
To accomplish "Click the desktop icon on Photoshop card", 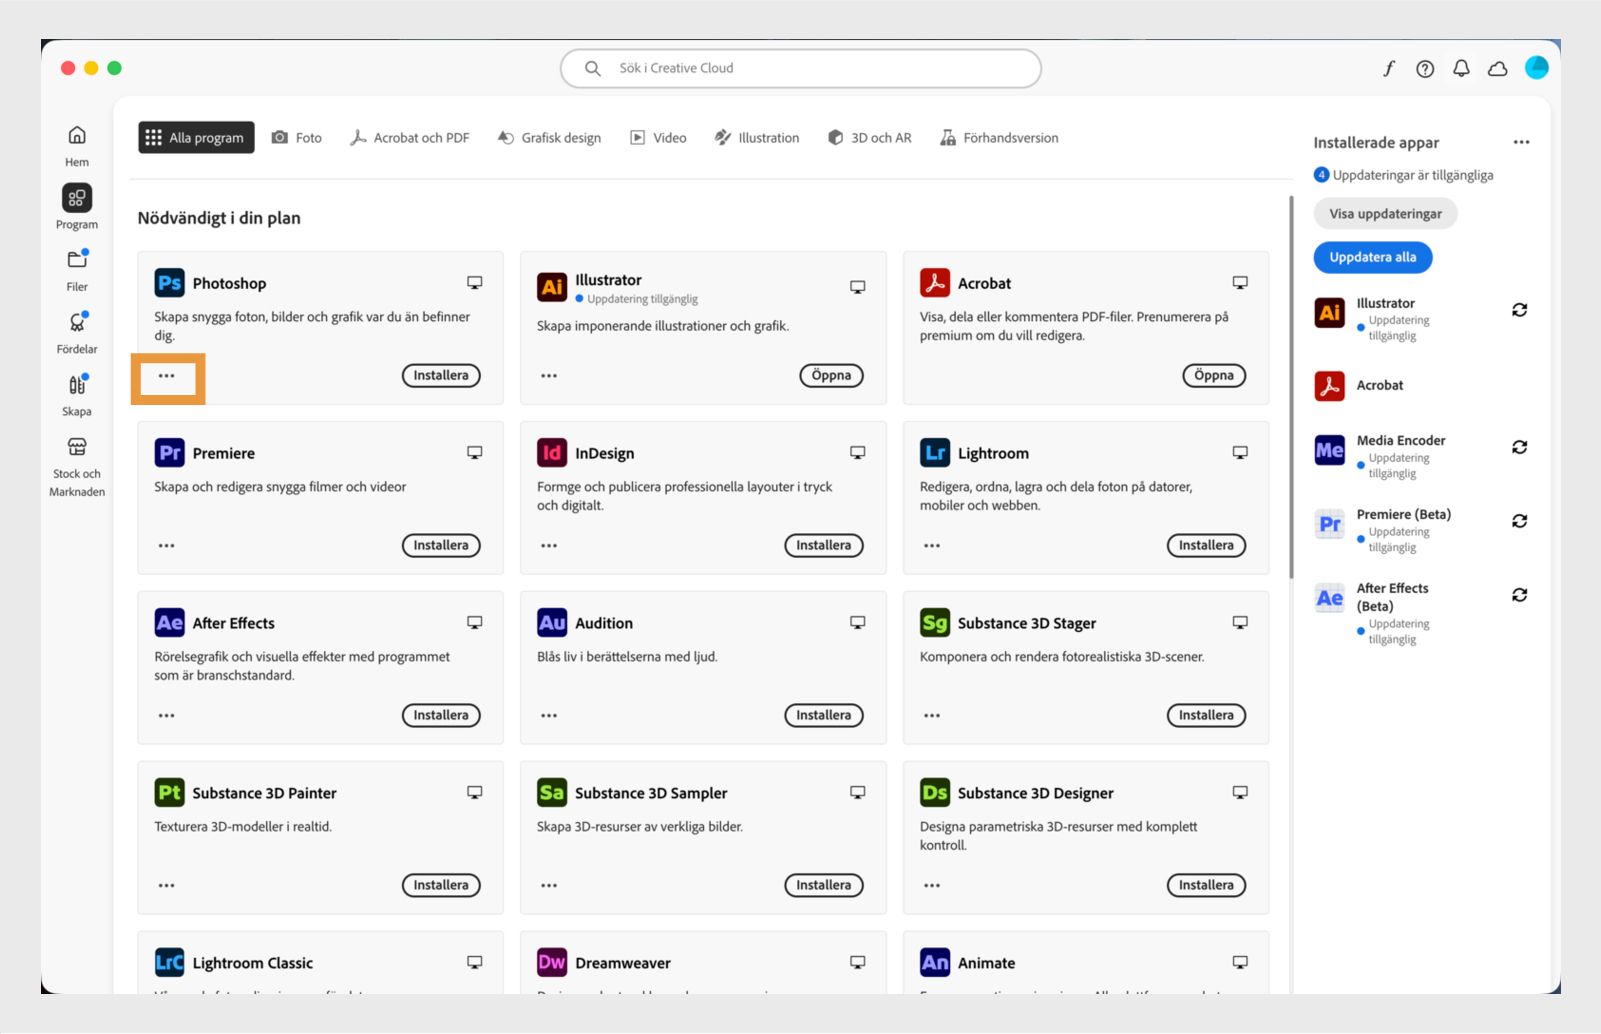I will pos(475,283).
